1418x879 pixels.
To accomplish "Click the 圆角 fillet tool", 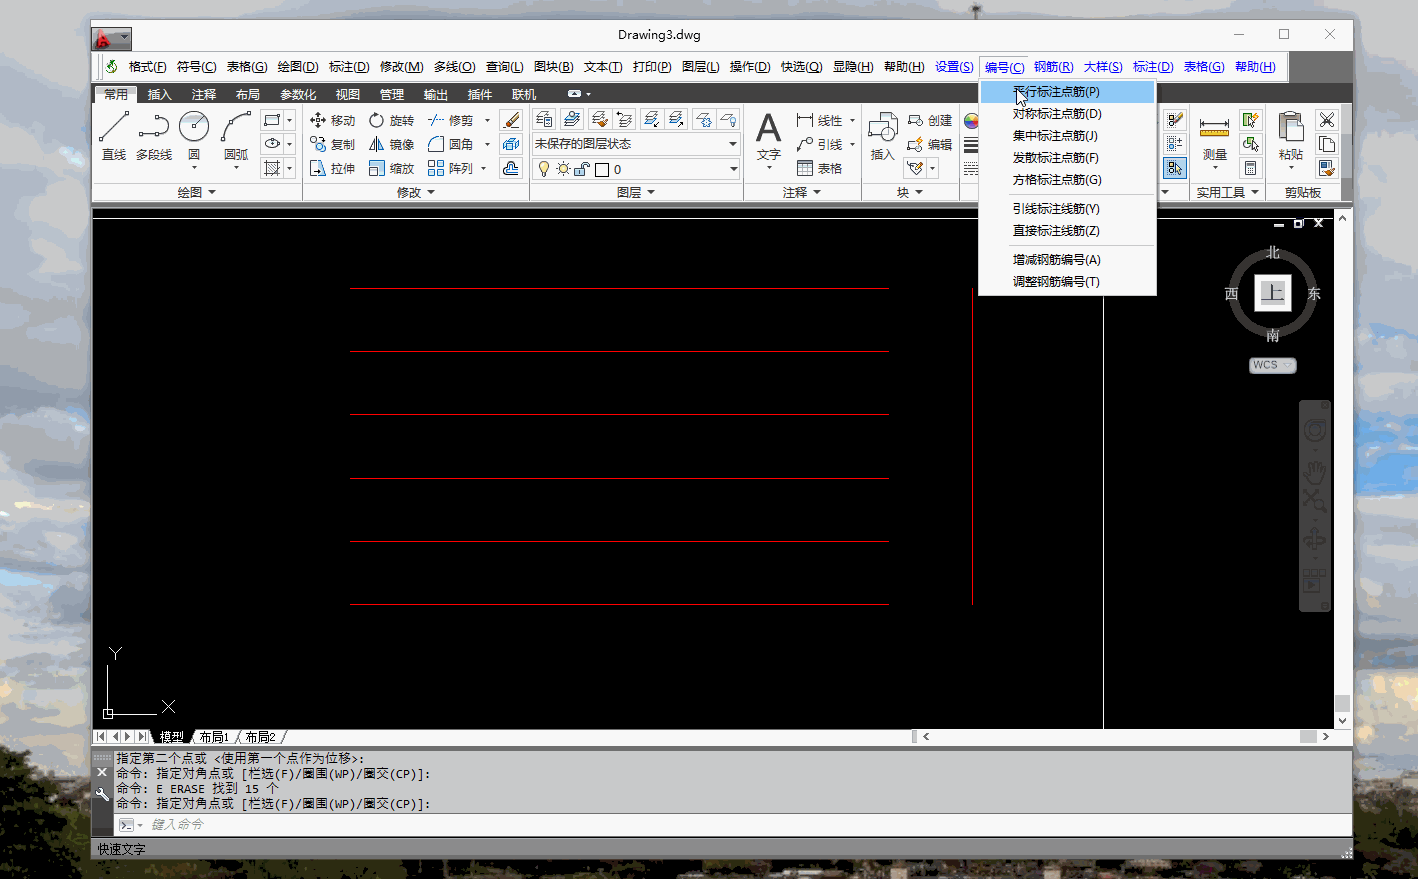I will pos(450,144).
